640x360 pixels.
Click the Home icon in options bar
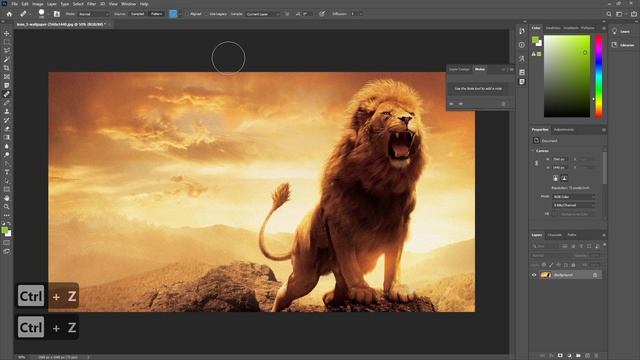pyautogui.click(x=9, y=14)
